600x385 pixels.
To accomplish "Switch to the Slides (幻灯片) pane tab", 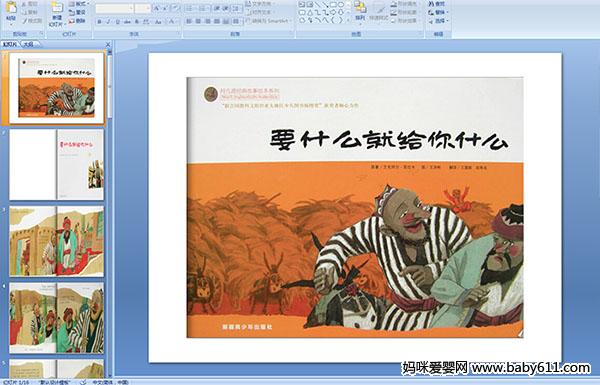I will click(10, 44).
